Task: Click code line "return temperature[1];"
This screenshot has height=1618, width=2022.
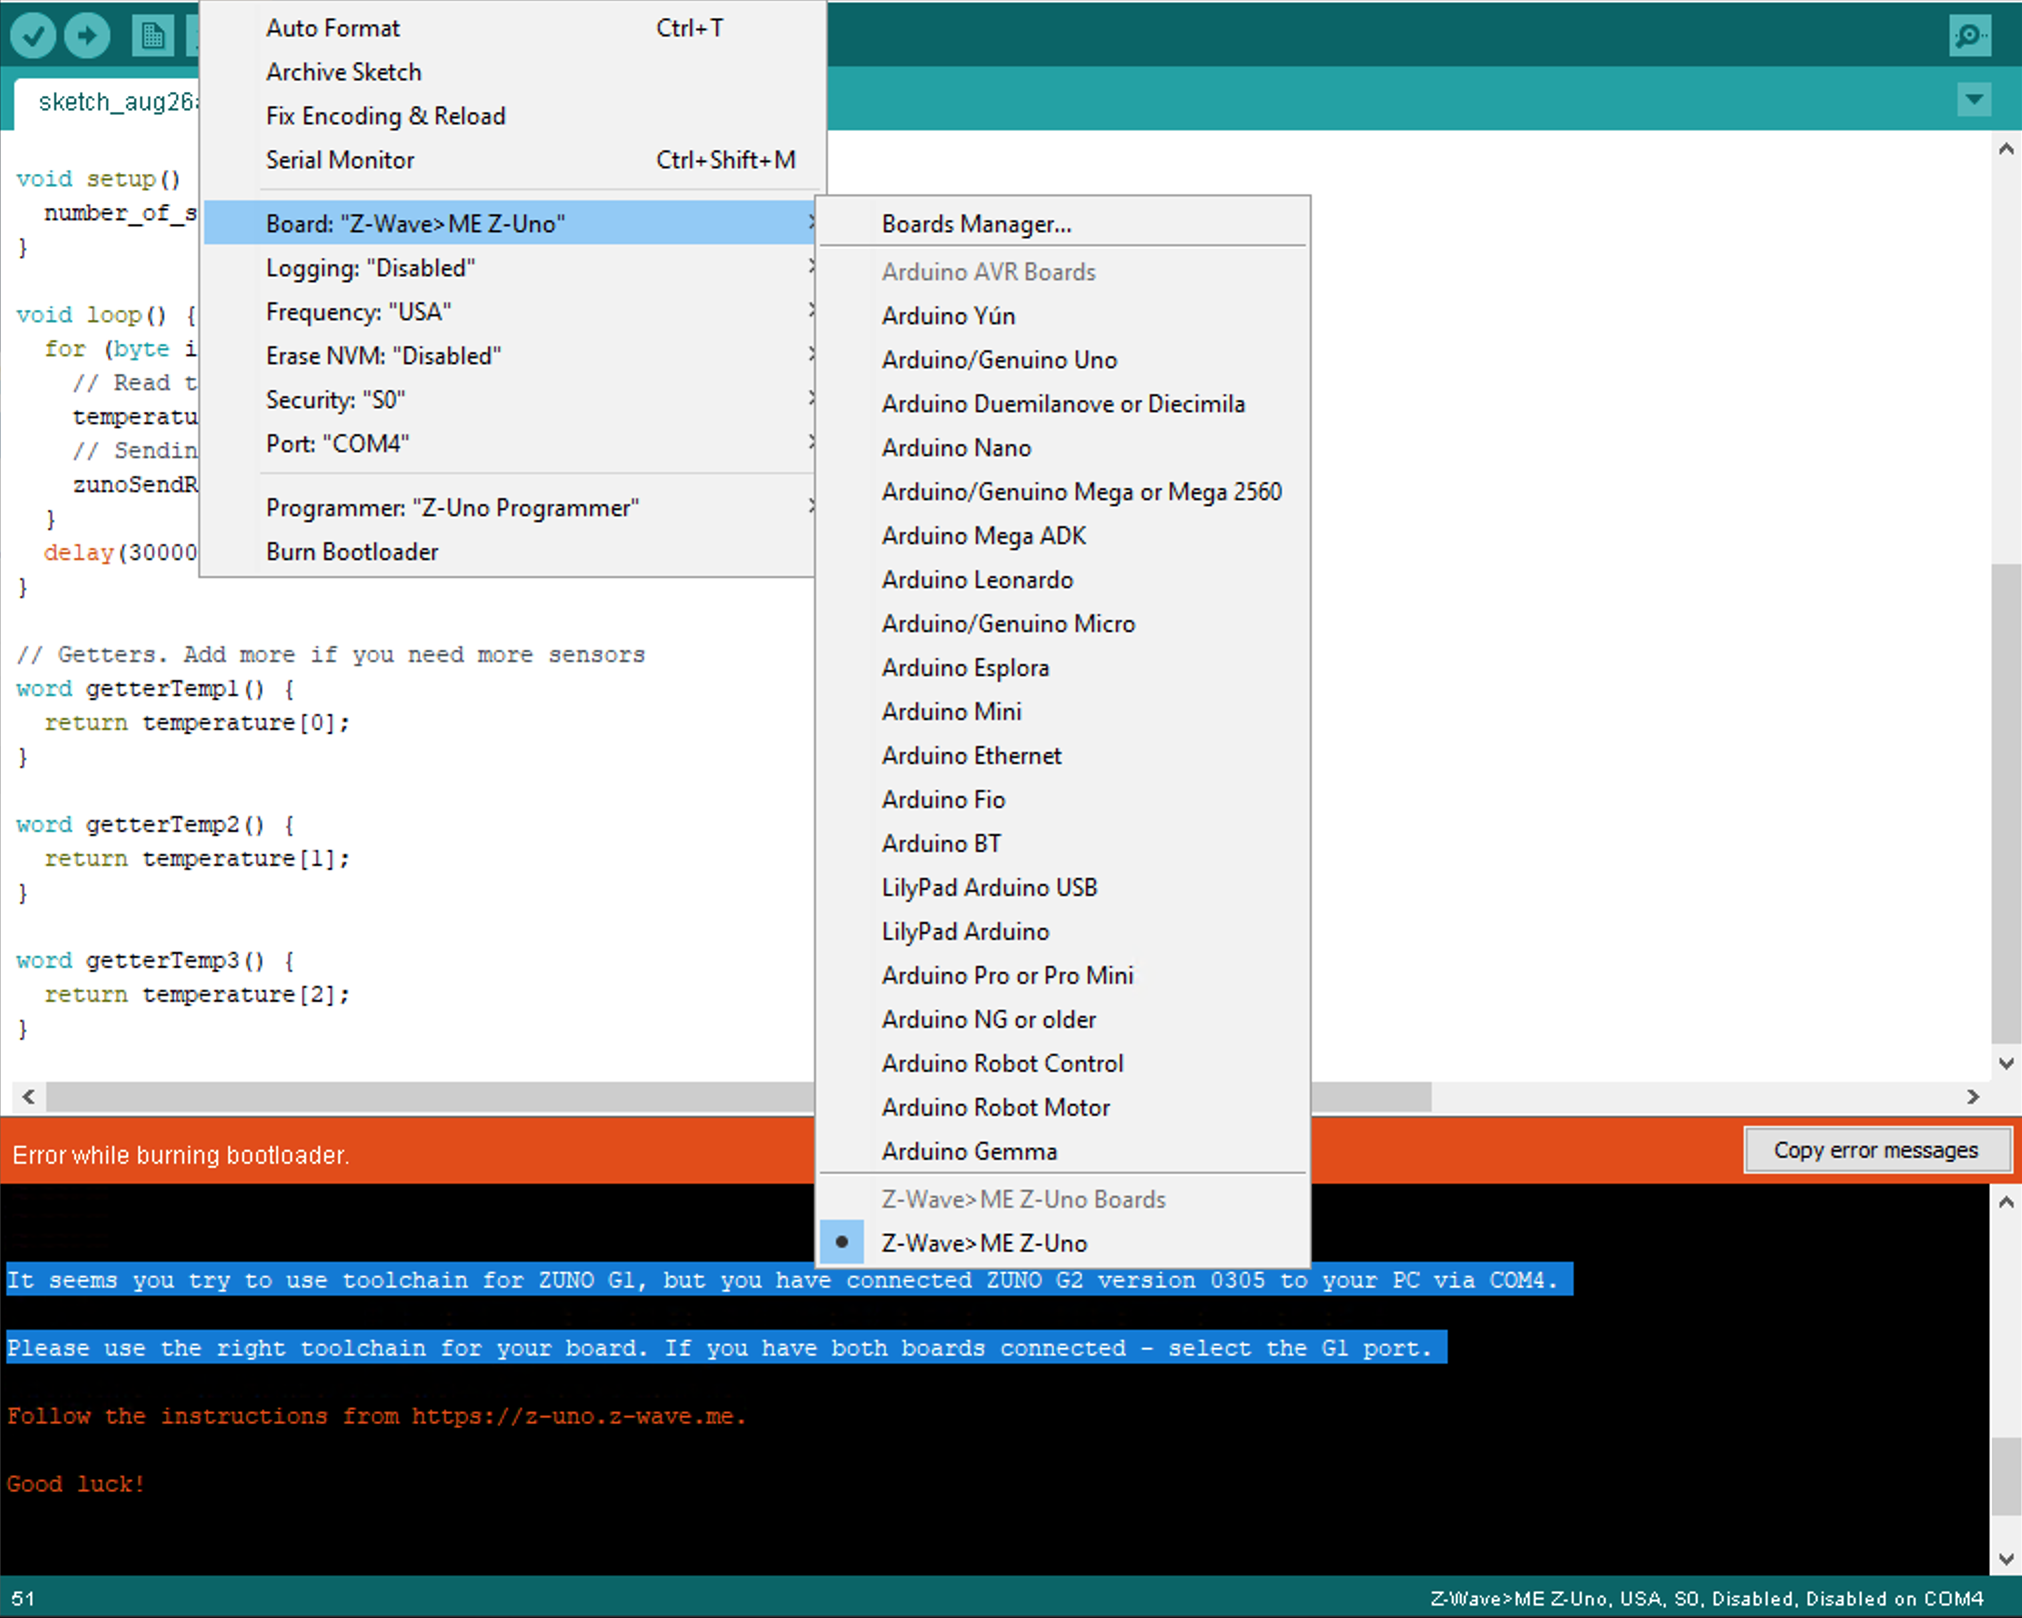Action: click(x=197, y=859)
